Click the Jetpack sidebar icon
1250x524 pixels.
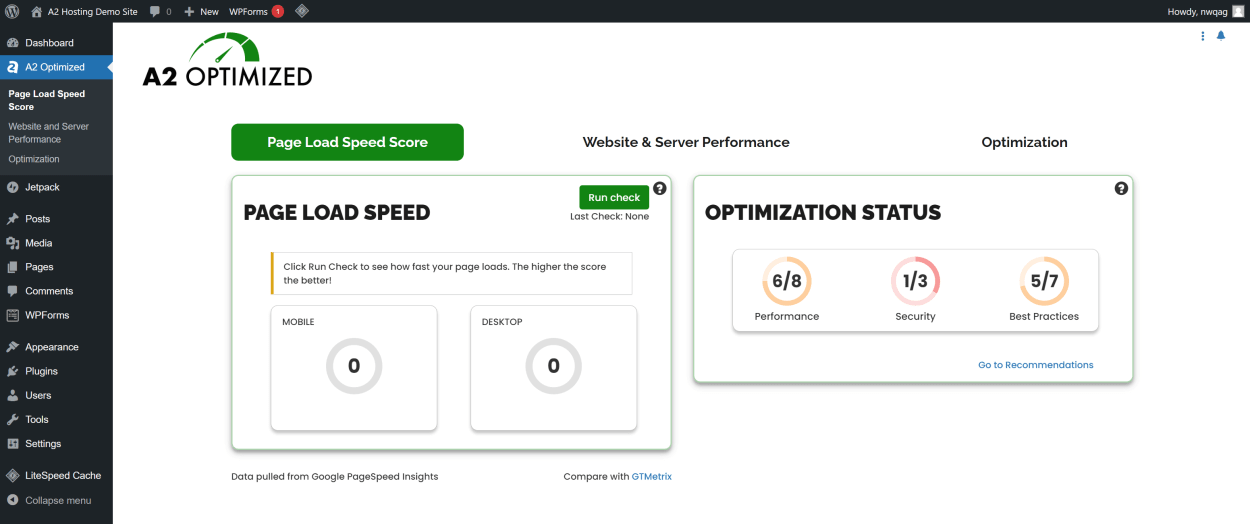click(13, 187)
